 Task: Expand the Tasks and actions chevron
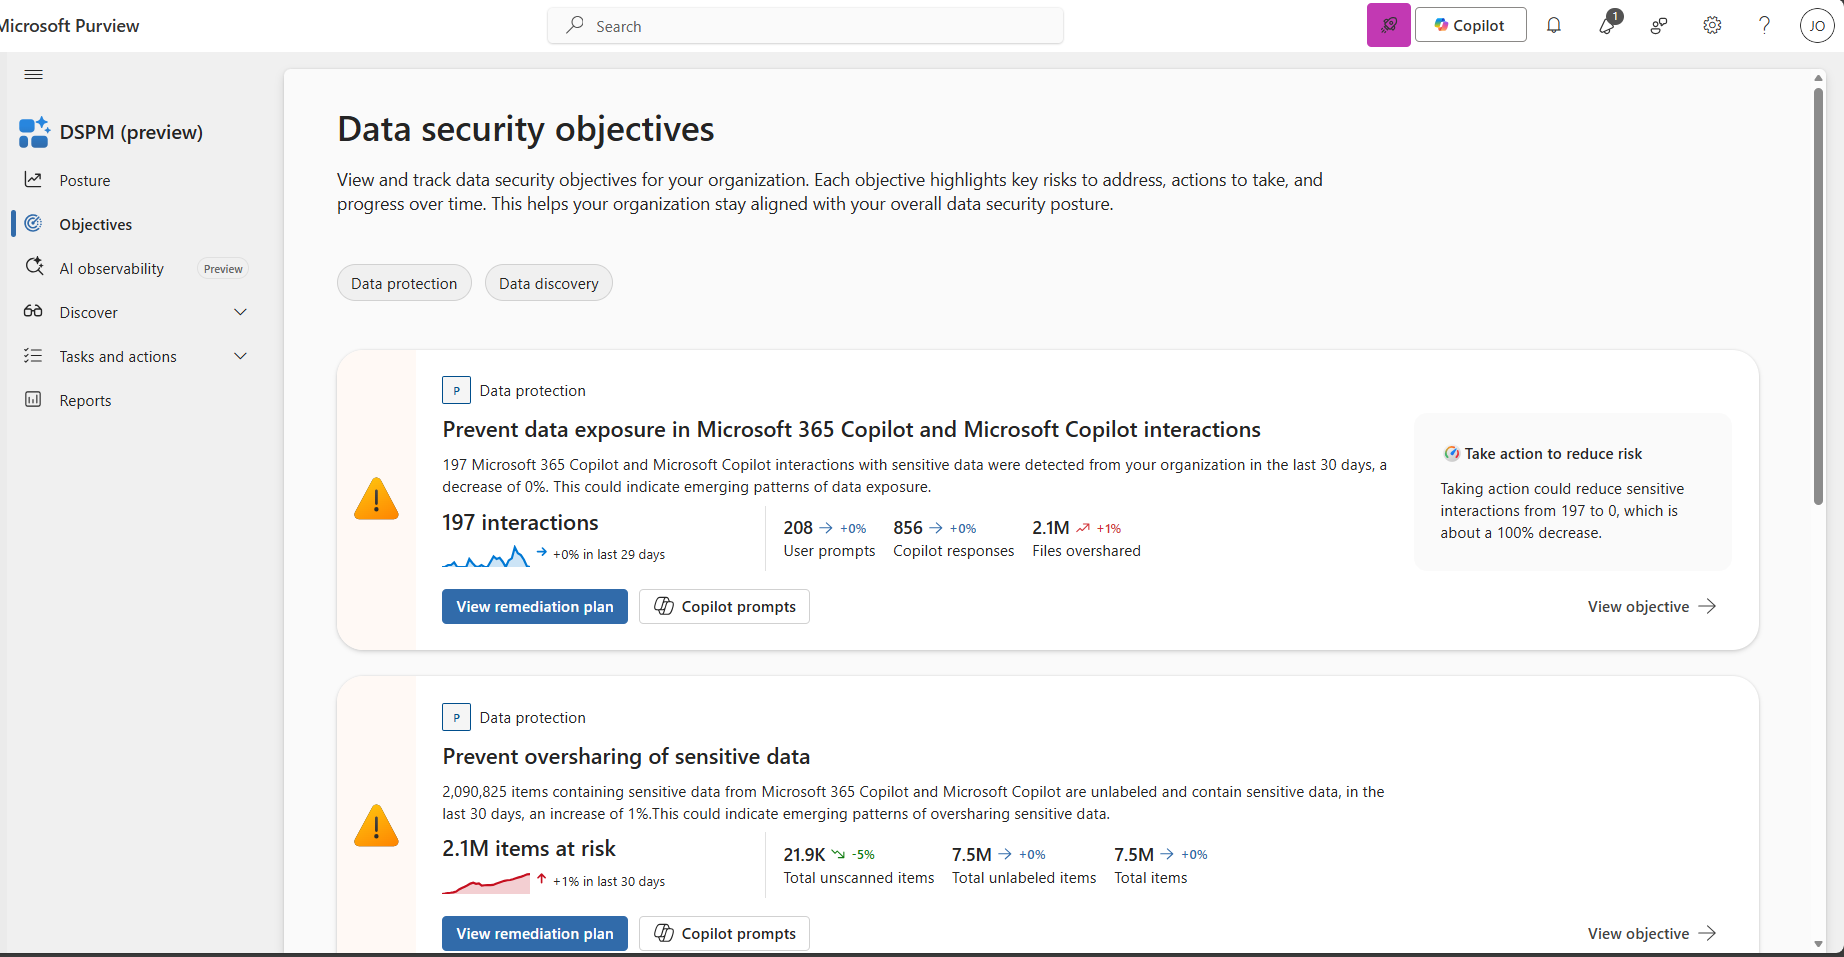[x=240, y=356]
